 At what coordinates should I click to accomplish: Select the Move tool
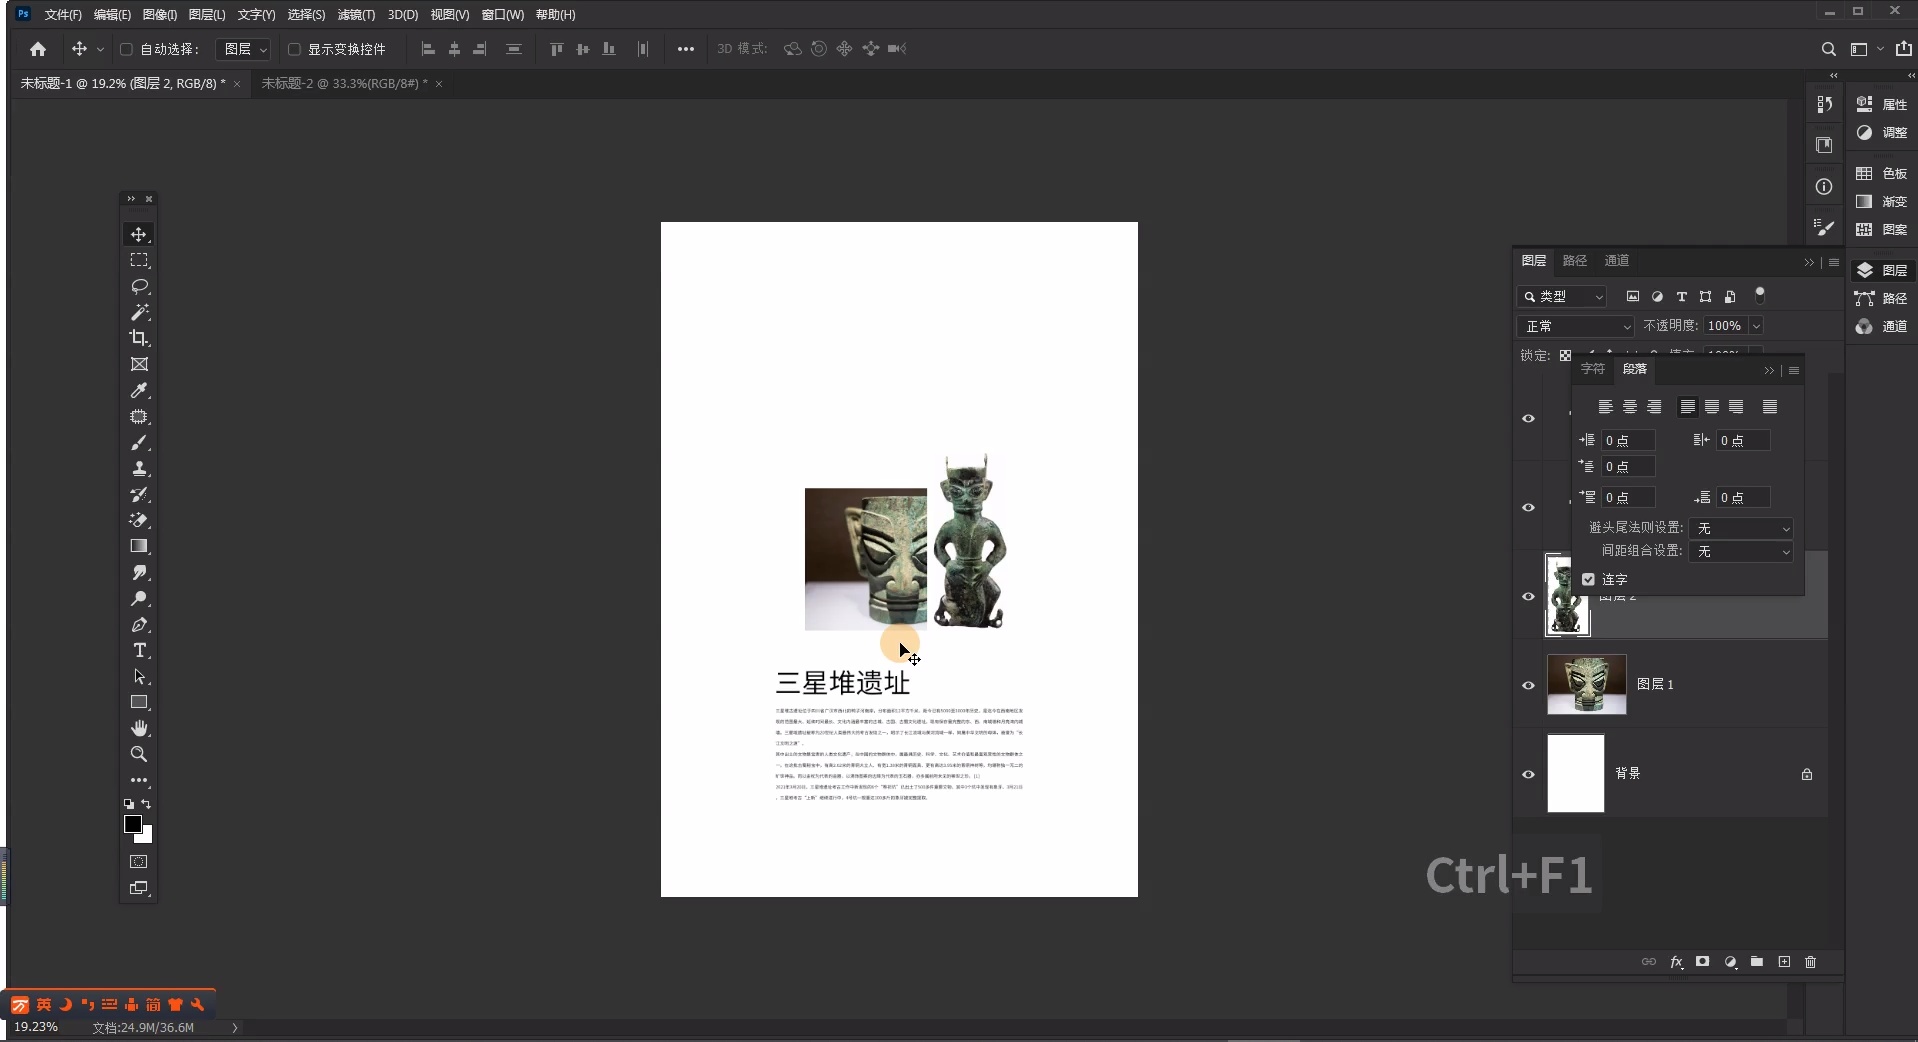(138, 234)
